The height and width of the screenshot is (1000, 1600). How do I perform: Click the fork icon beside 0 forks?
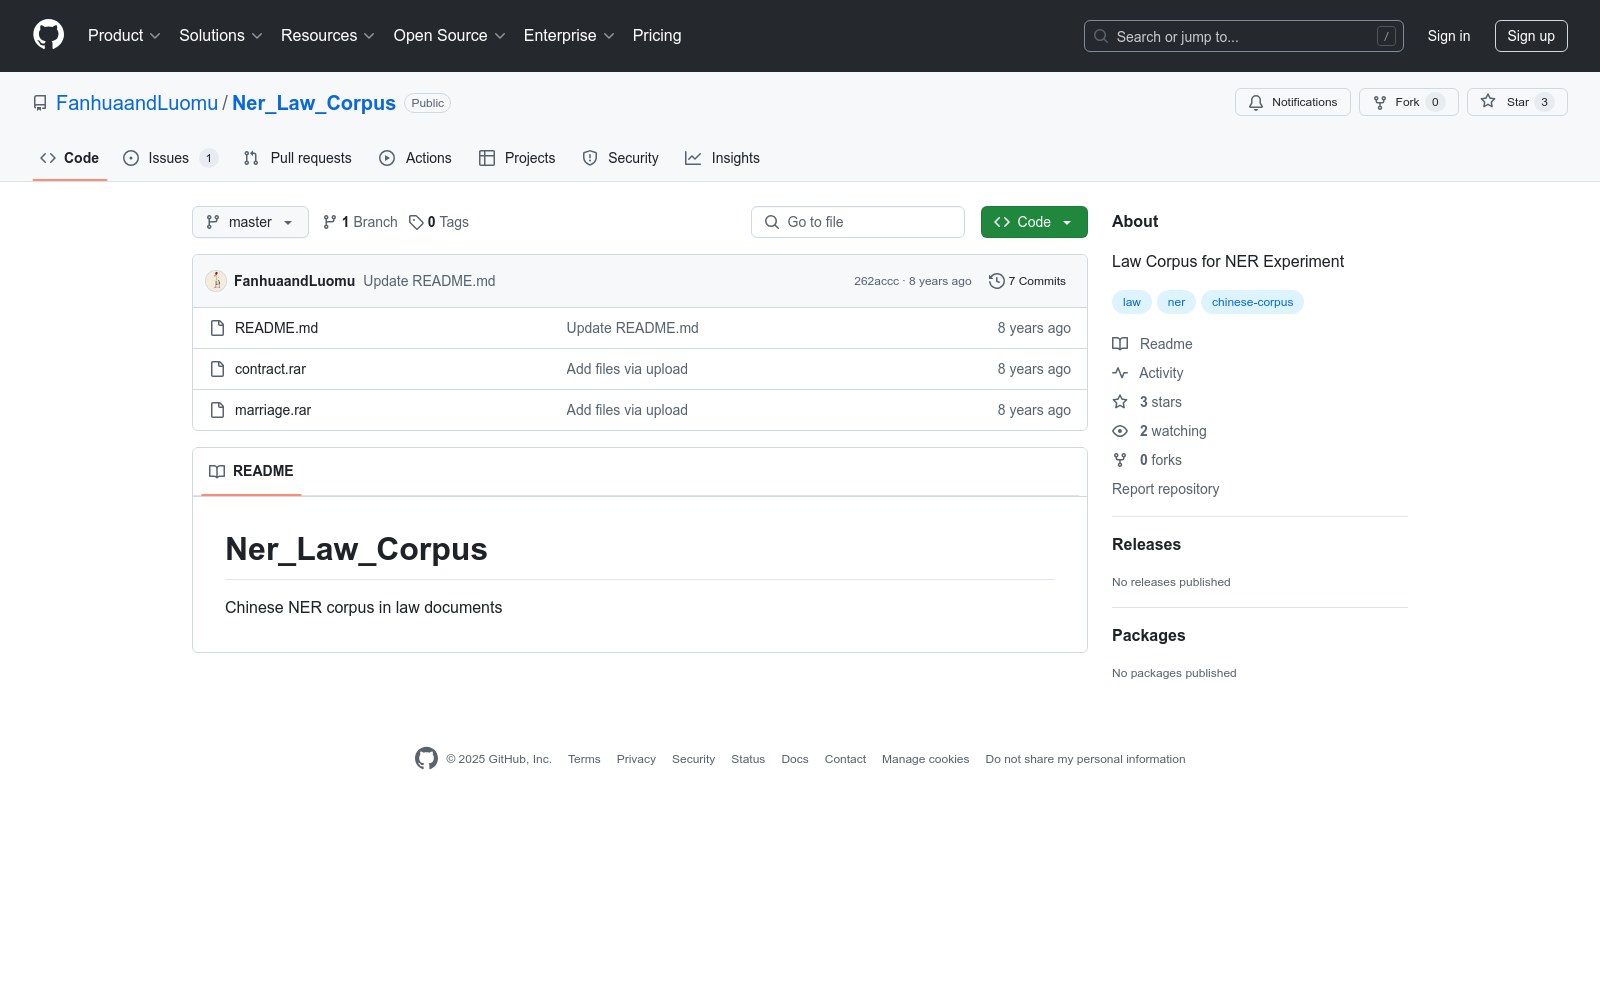coord(1120,460)
